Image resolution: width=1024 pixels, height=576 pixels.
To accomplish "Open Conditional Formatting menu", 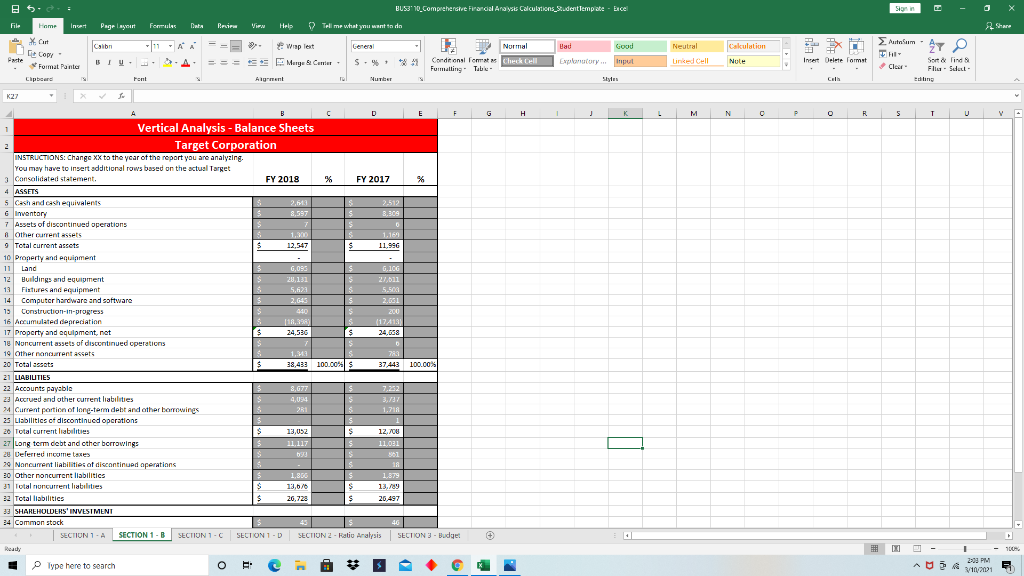I will pyautogui.click(x=448, y=55).
